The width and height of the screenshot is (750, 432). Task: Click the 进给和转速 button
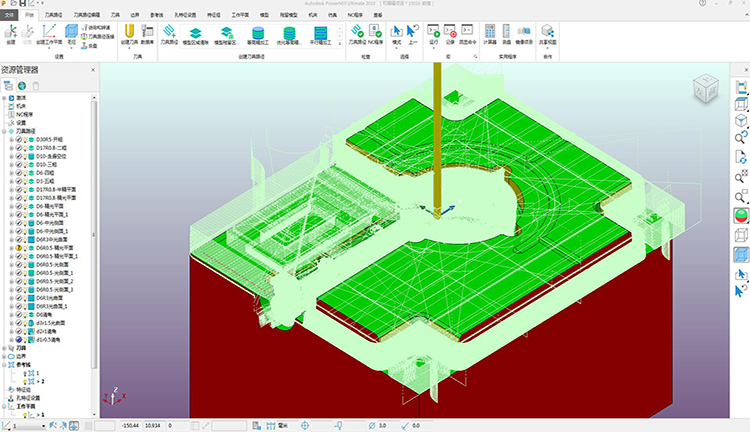click(96, 28)
